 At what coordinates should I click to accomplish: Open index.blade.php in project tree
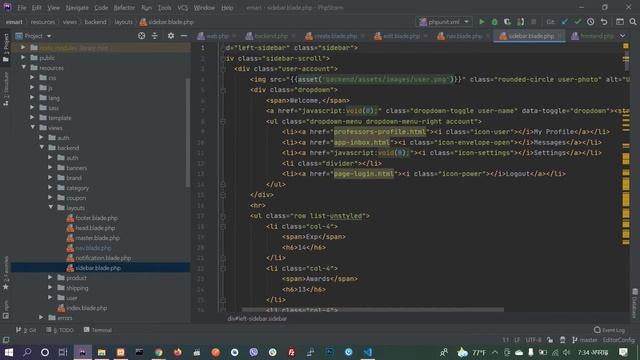(x=87, y=308)
